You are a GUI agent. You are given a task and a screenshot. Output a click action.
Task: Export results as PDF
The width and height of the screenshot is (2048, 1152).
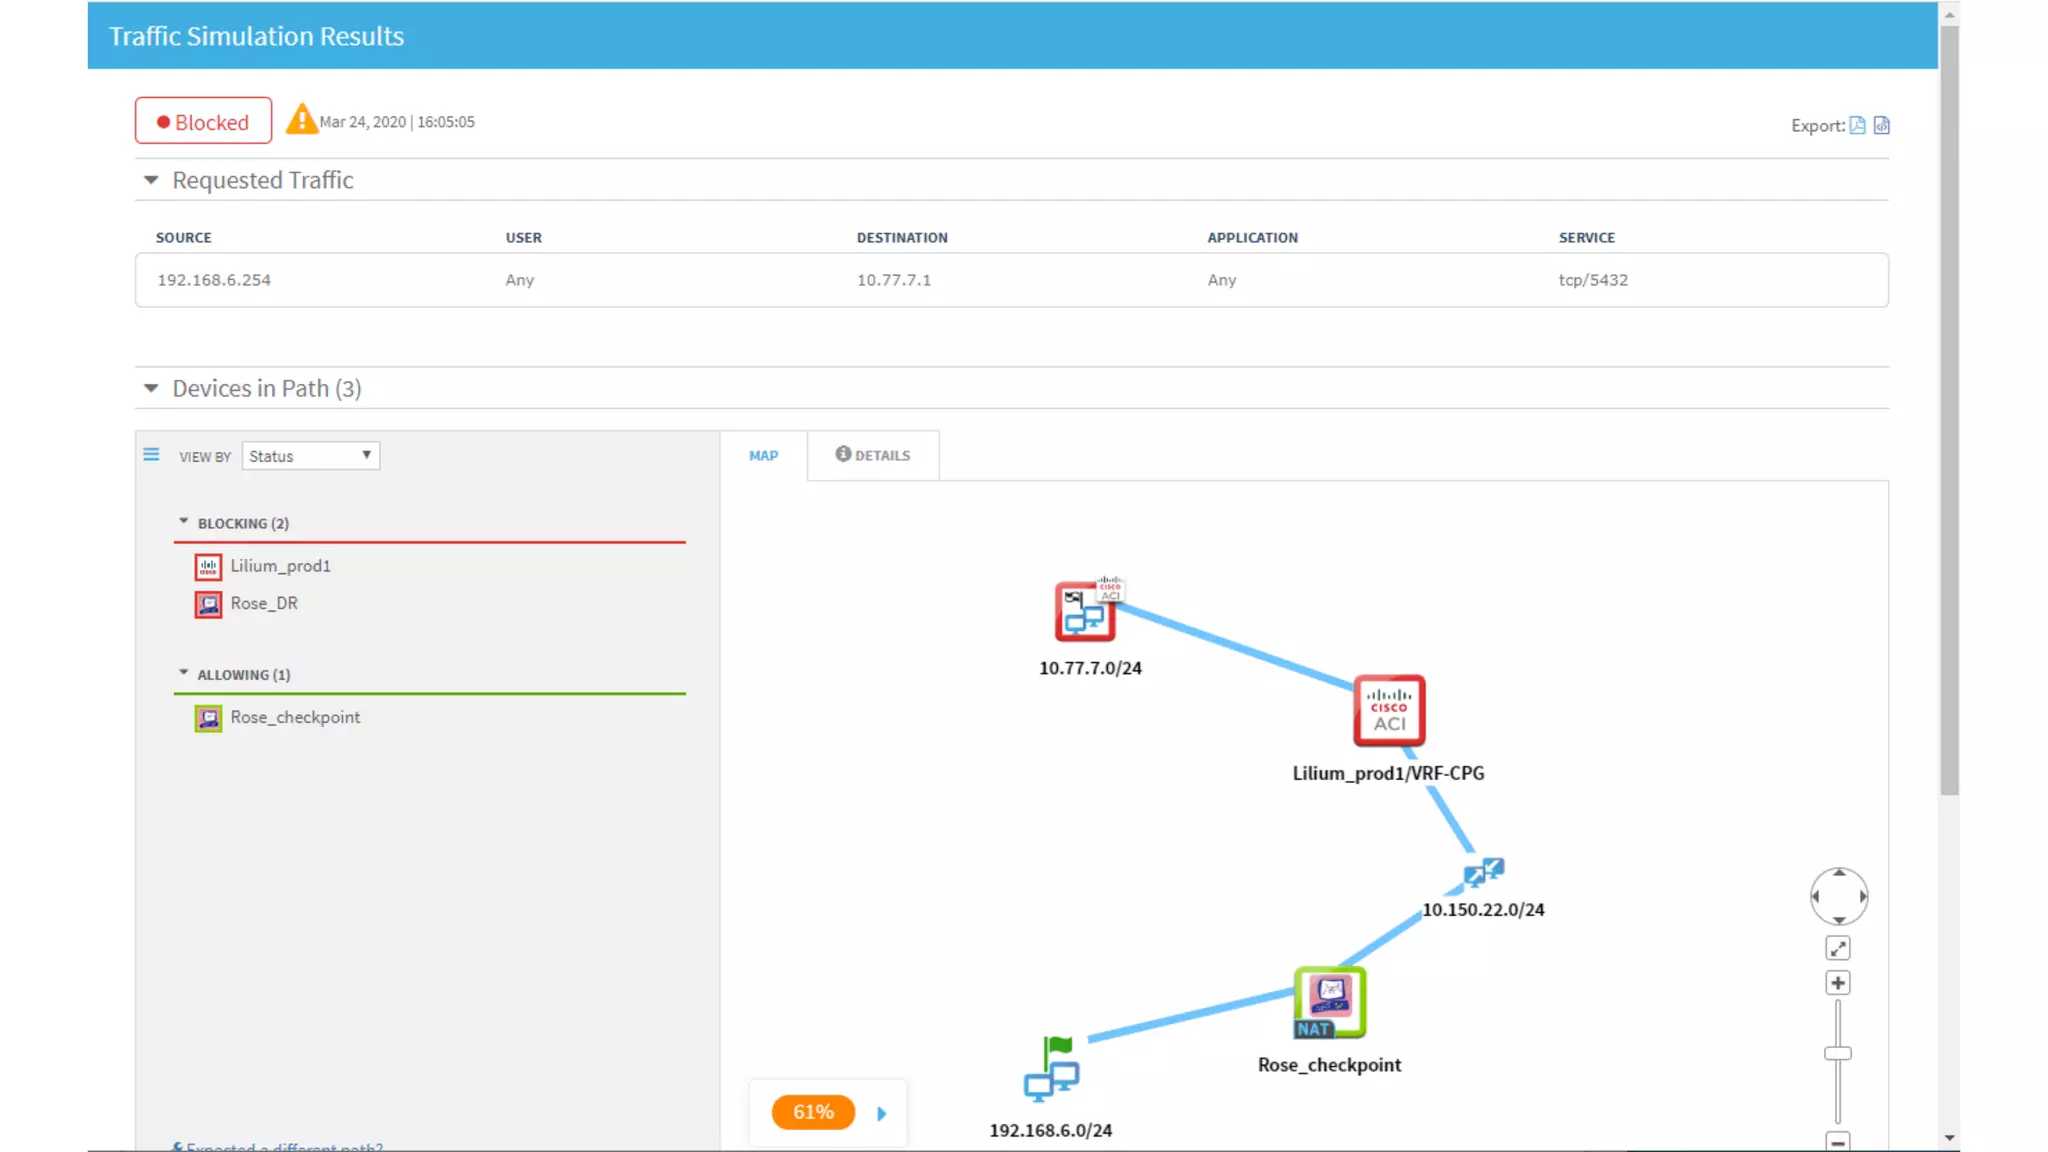[x=1857, y=125]
